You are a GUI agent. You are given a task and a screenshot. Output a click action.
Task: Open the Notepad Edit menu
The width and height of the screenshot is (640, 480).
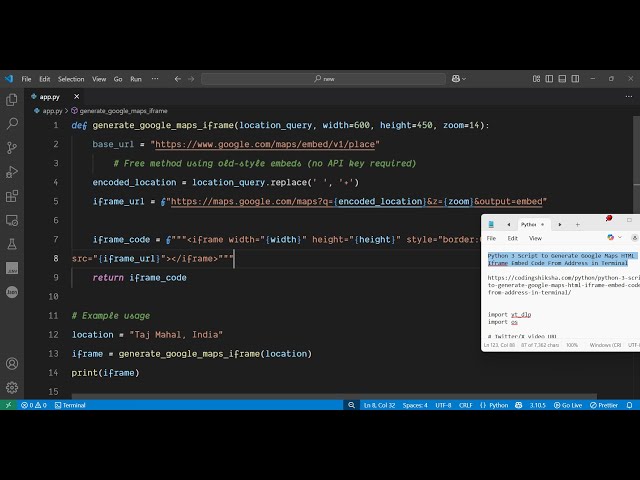click(x=513, y=238)
